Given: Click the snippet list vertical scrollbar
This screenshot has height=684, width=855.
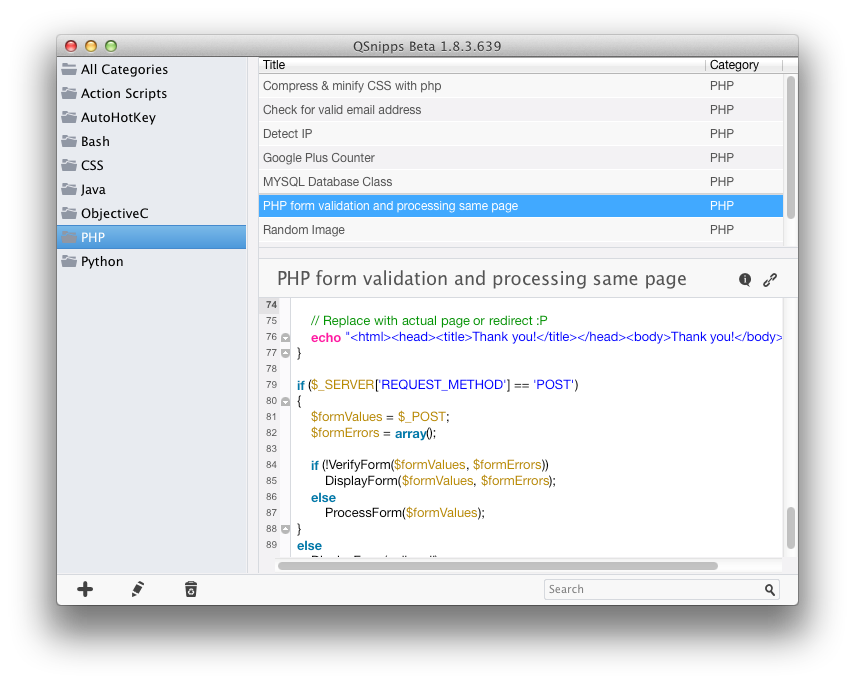Looking at the screenshot, I should click(791, 147).
